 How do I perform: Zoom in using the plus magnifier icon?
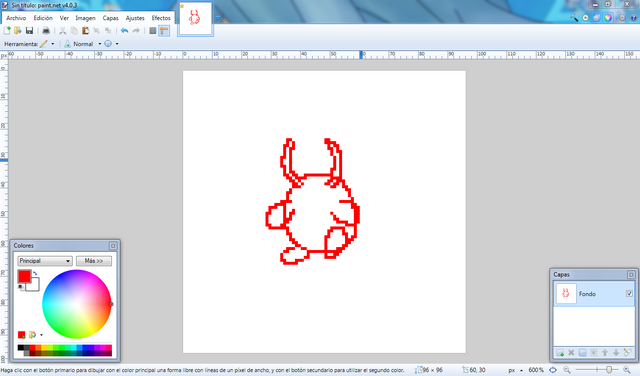(x=627, y=370)
